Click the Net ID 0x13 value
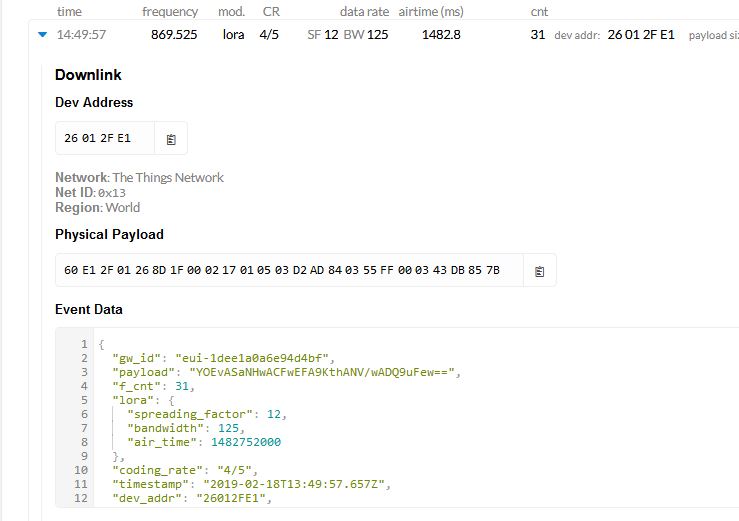Screen dimensions: 739x521 pos(112,193)
